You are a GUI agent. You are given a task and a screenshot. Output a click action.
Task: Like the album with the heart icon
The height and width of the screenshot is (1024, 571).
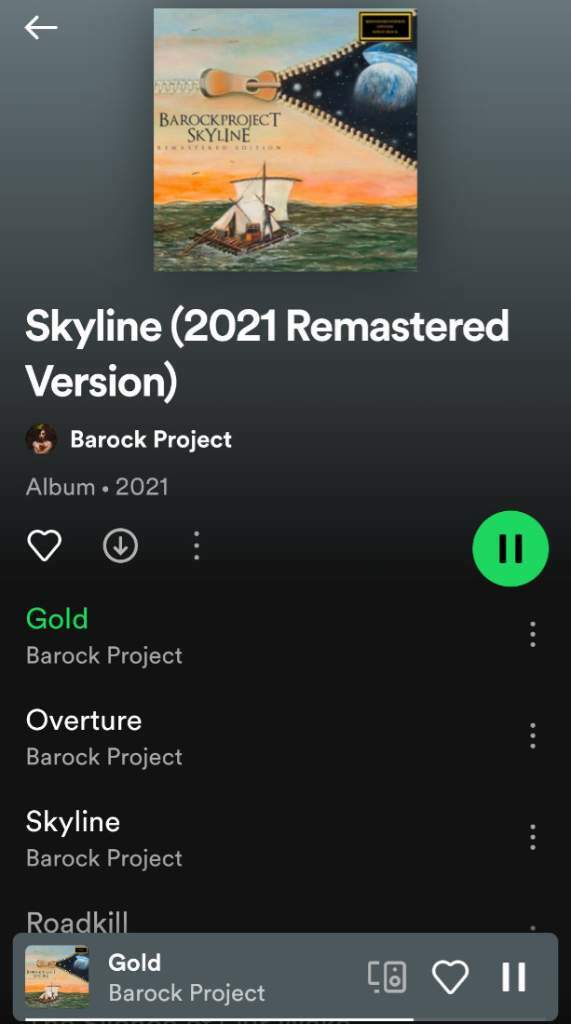coord(44,545)
